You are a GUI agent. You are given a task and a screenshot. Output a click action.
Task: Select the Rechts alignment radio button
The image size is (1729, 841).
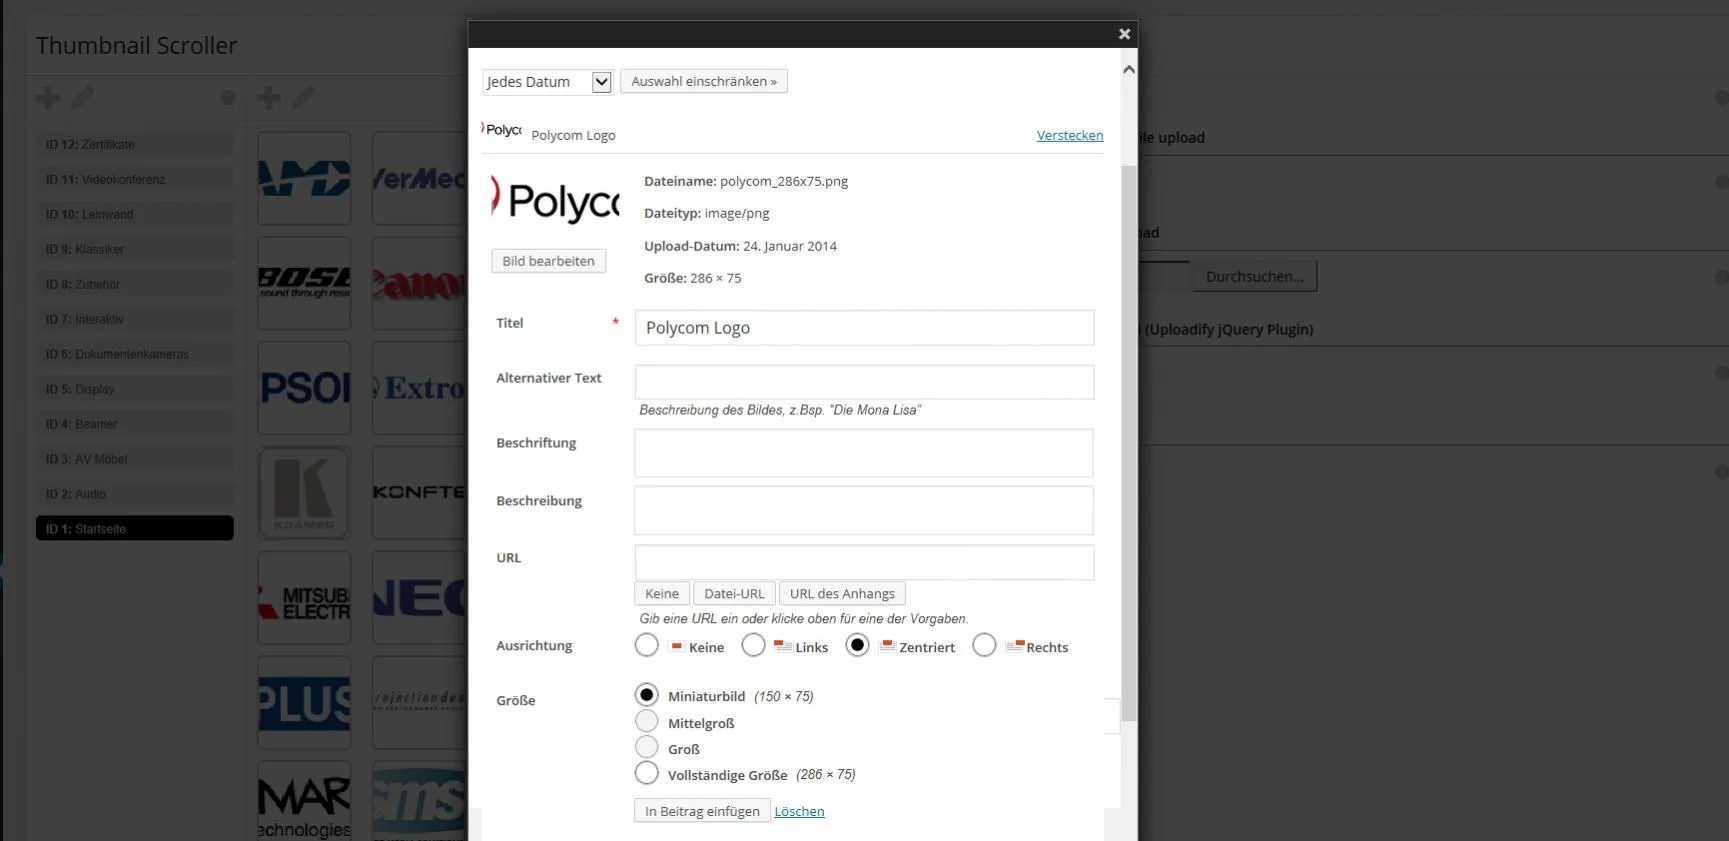tap(984, 646)
